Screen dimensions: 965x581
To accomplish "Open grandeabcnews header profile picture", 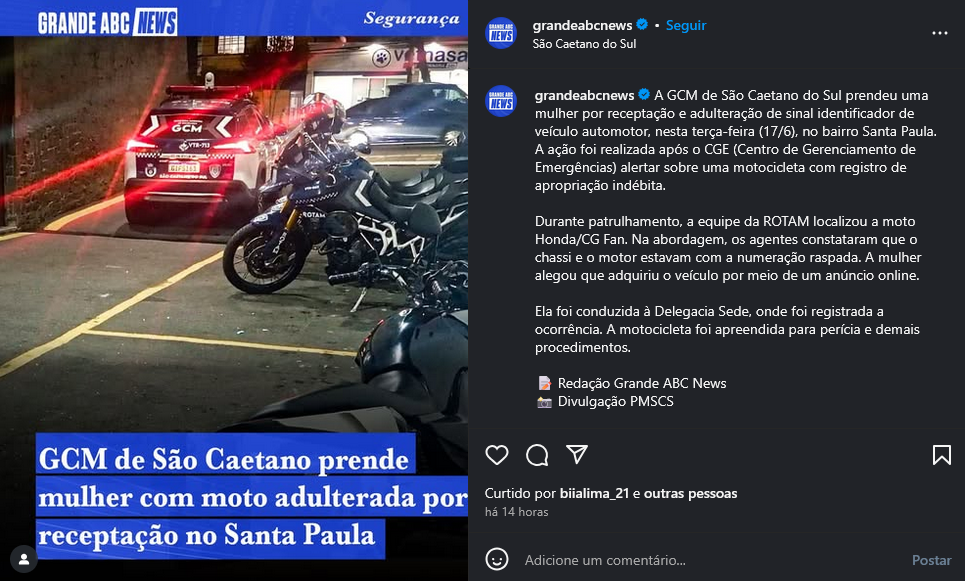I will click(x=501, y=33).
